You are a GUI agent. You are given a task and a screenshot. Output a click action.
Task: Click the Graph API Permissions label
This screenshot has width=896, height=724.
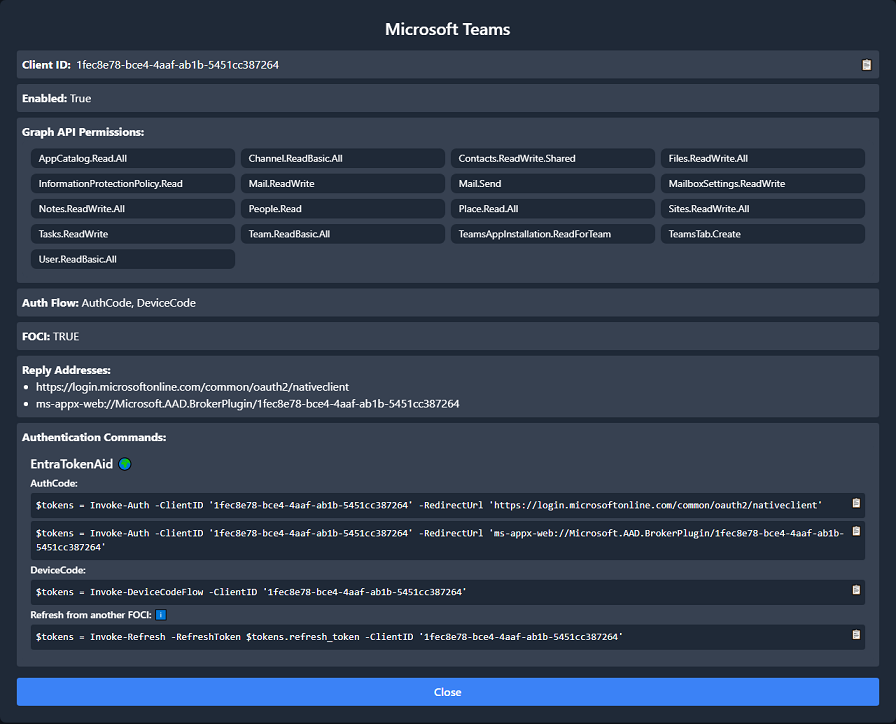click(x=83, y=132)
